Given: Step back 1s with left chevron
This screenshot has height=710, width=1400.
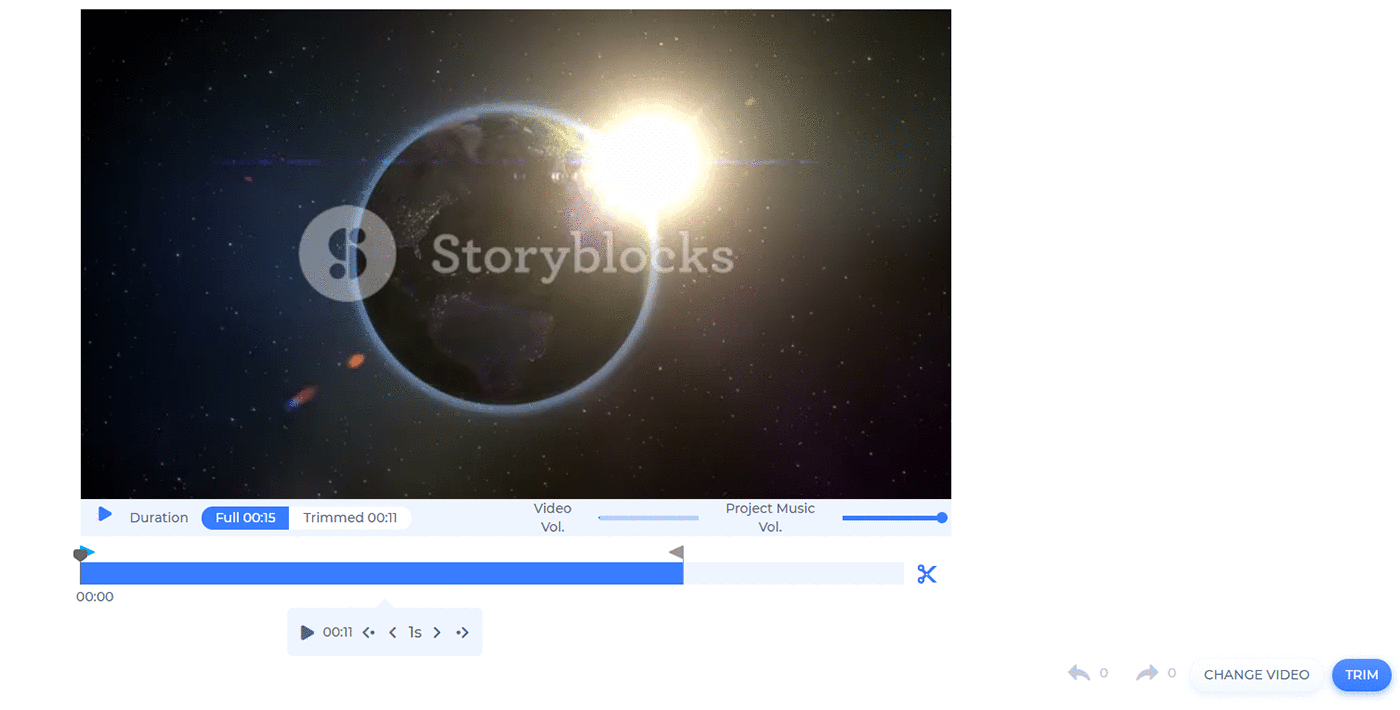Looking at the screenshot, I should pos(392,633).
